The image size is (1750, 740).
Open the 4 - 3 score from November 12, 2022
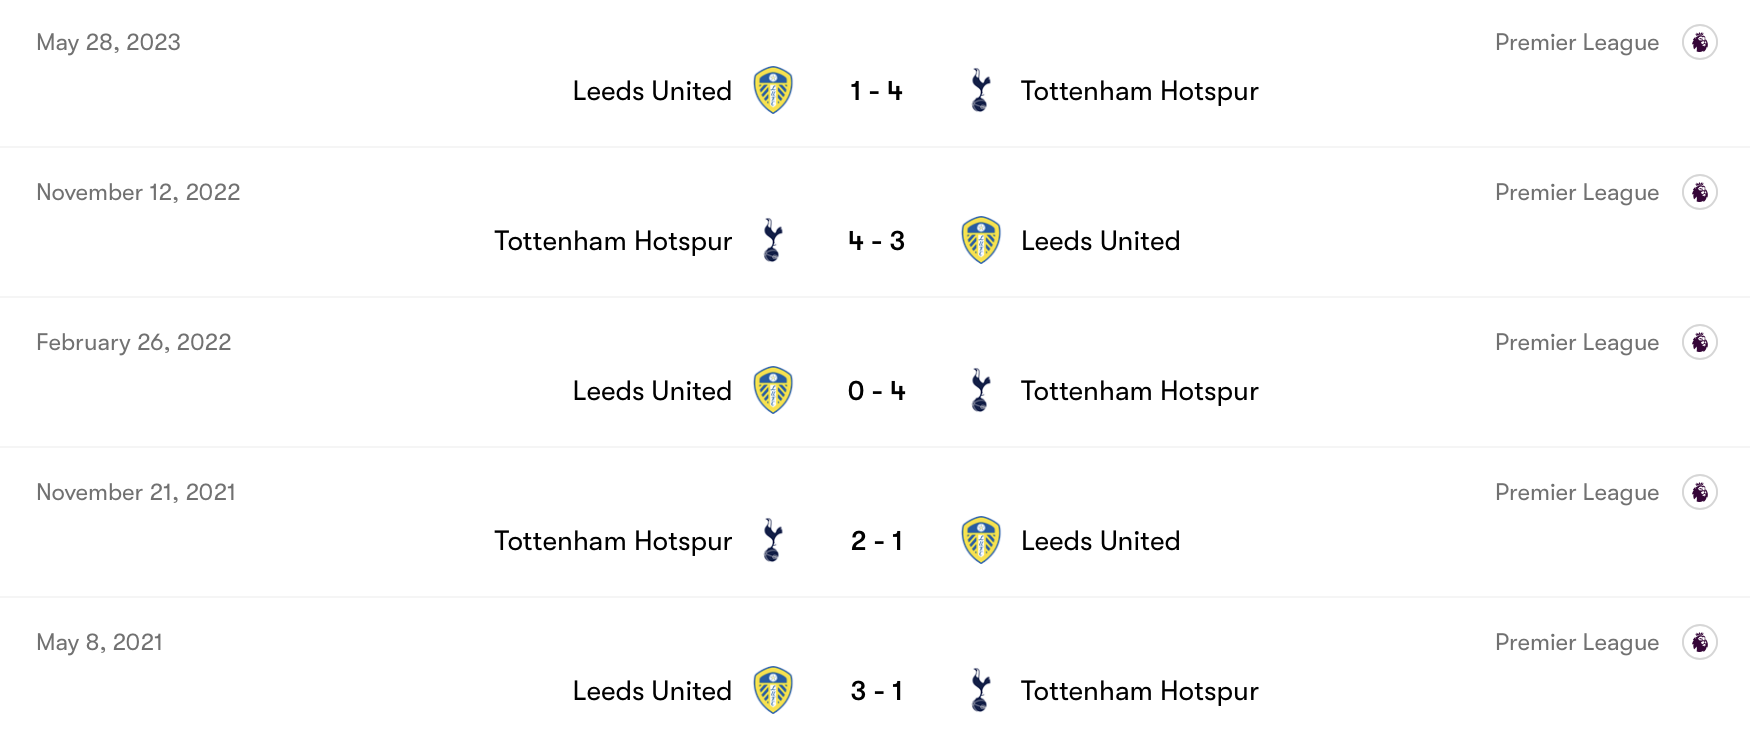point(876,241)
